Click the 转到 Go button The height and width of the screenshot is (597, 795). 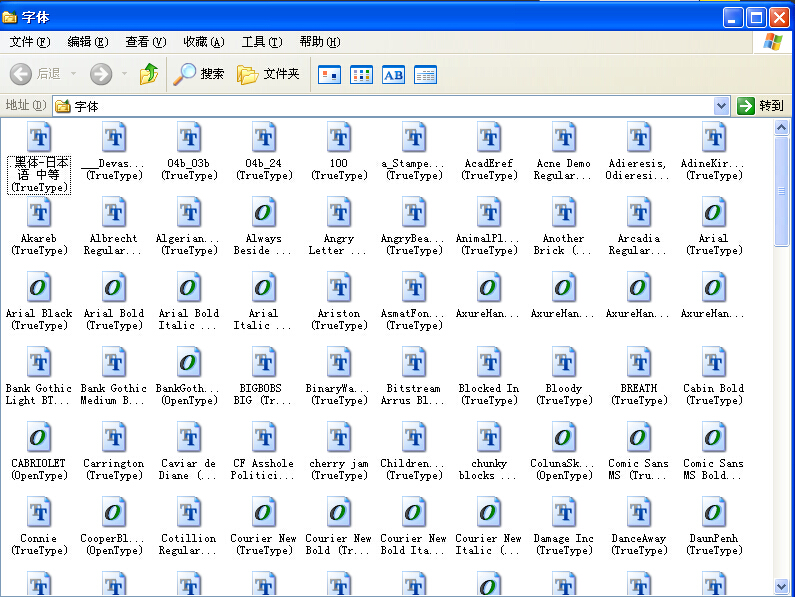click(760, 106)
